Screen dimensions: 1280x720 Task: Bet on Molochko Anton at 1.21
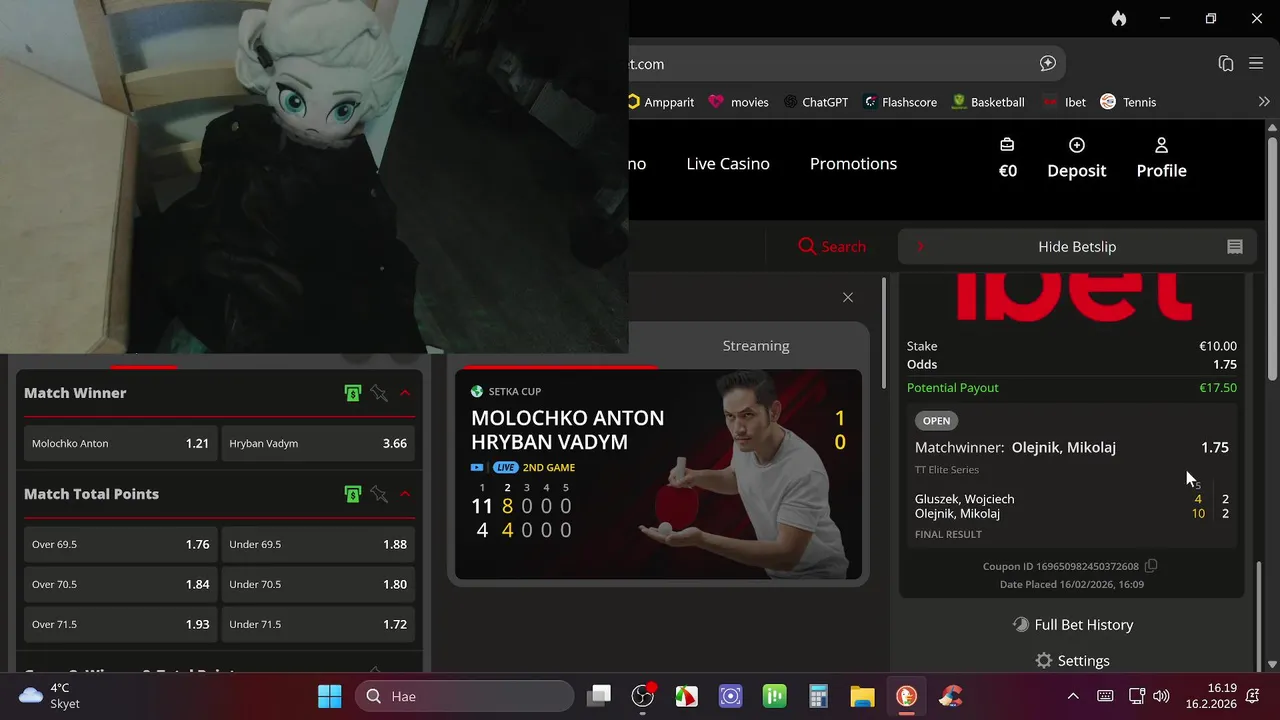[x=120, y=443]
